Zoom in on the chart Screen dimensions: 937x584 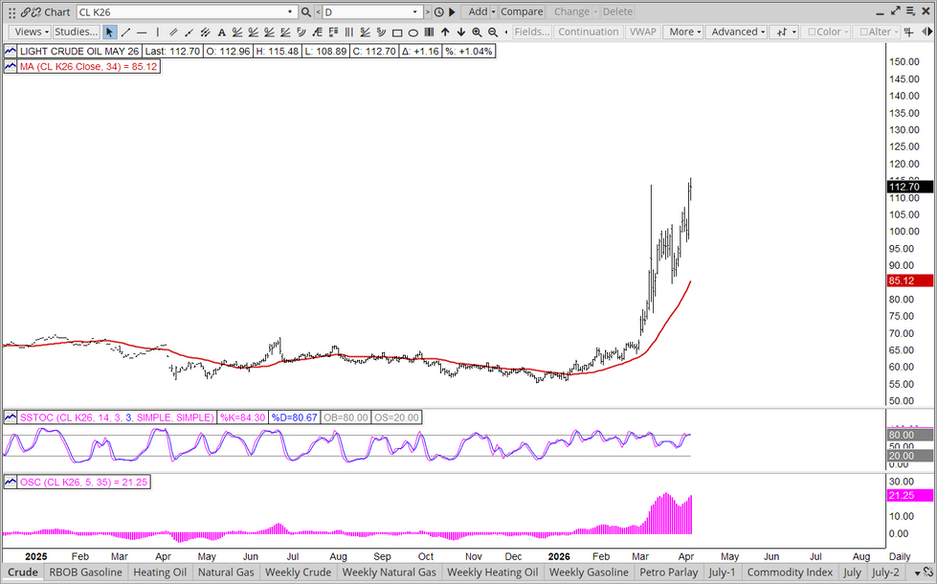tap(477, 32)
